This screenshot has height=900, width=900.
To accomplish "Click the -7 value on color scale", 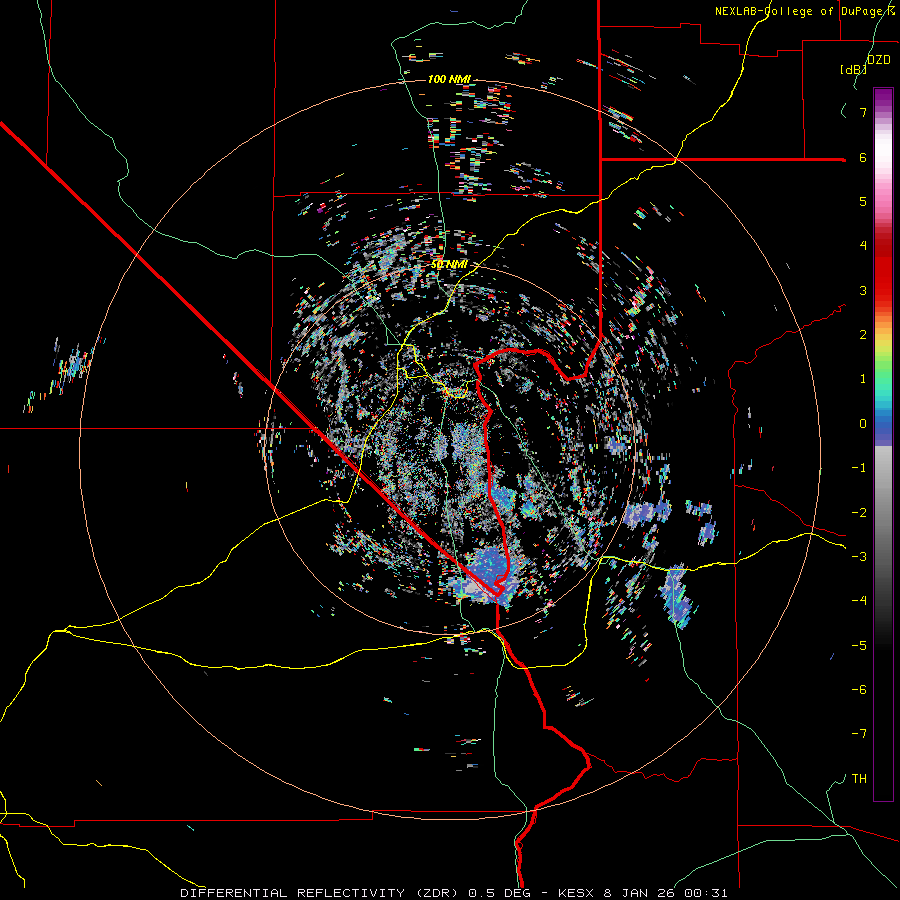I will pyautogui.click(x=859, y=734).
